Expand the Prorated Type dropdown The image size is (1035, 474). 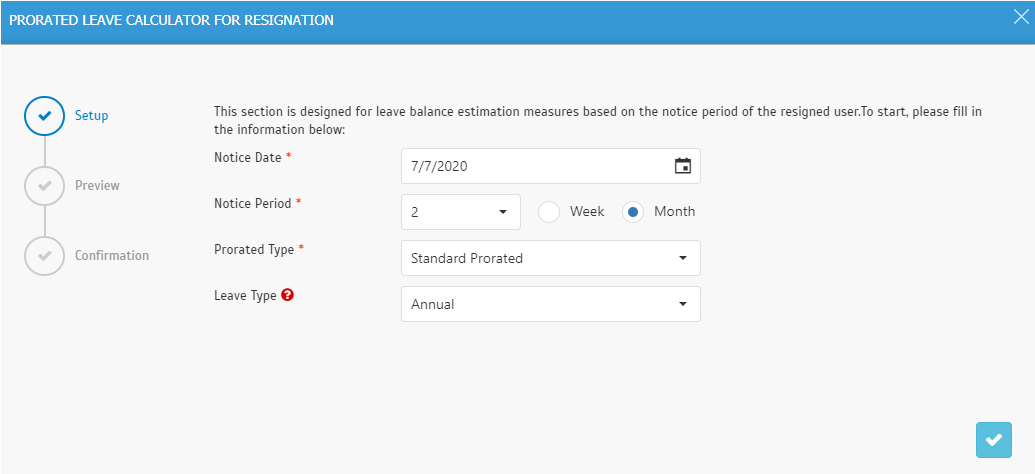click(x=551, y=258)
